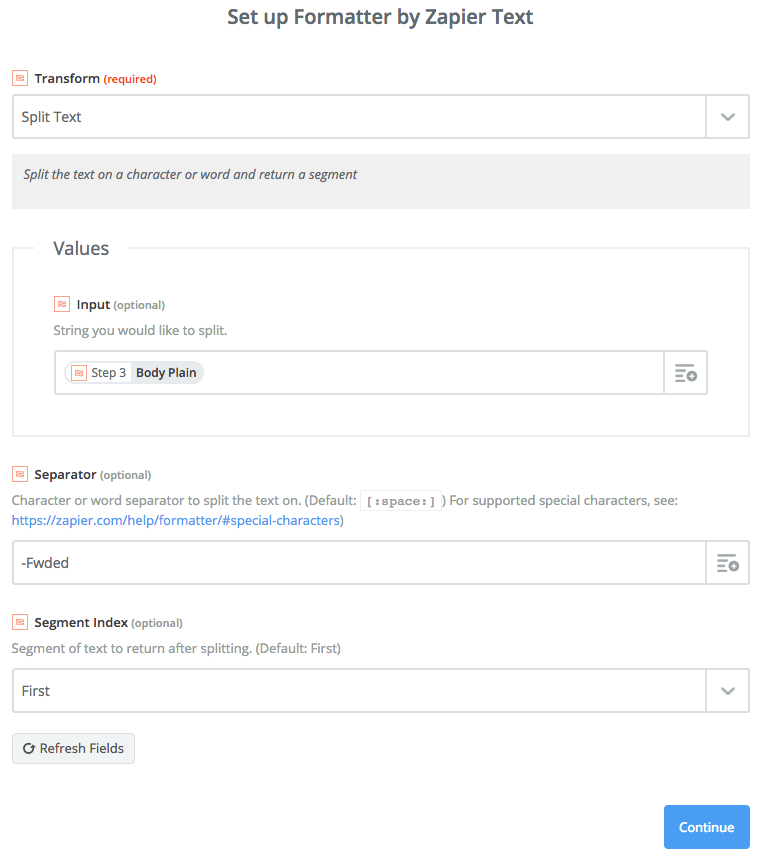Open insert-field icon for Input box
The height and width of the screenshot is (866, 763).
click(685, 373)
